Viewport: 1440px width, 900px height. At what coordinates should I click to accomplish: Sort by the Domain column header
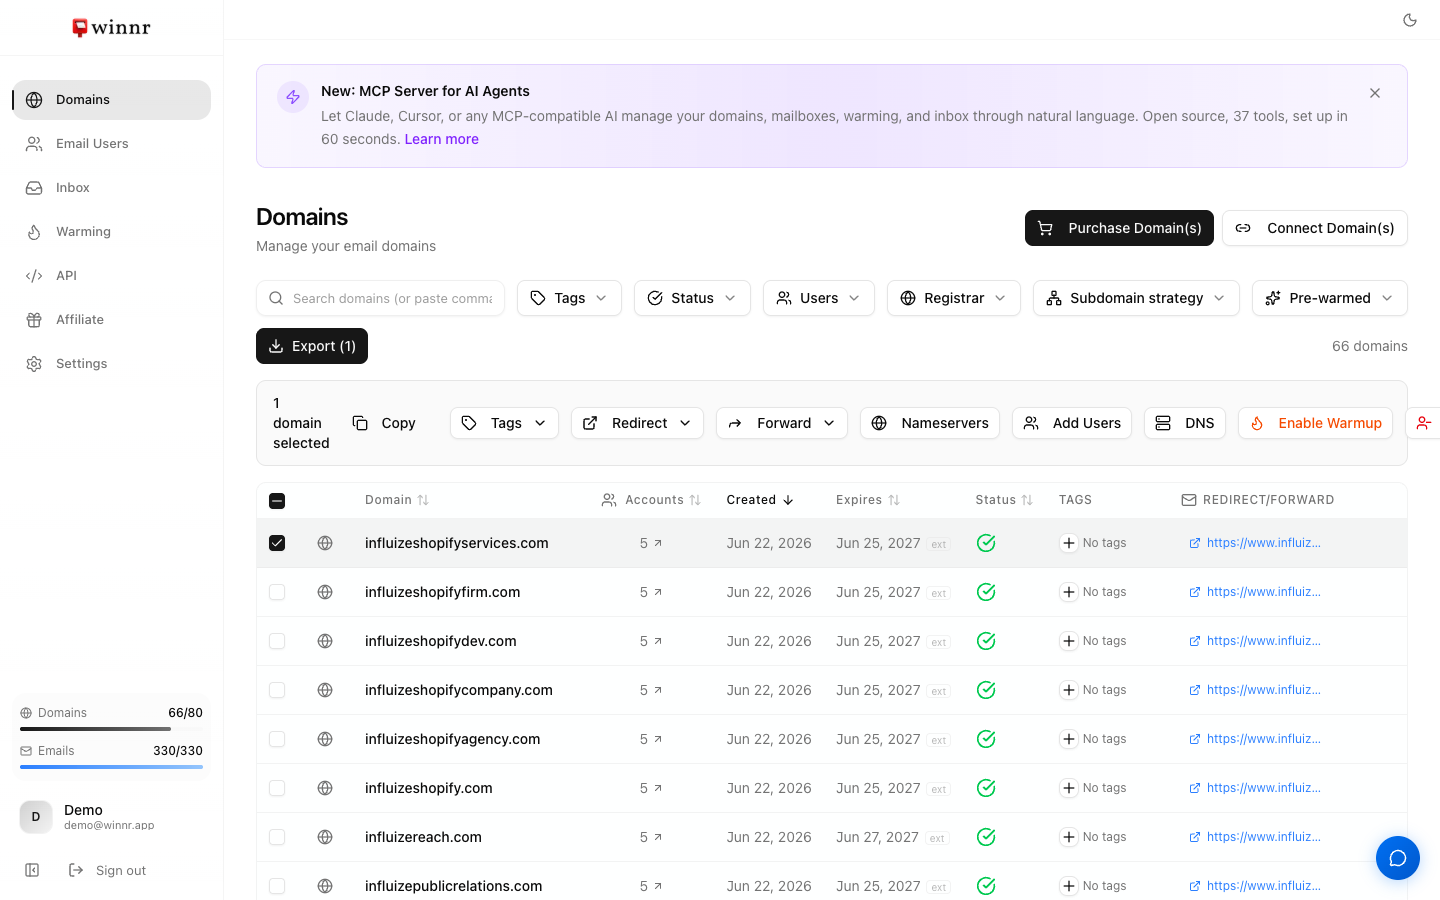click(x=397, y=500)
